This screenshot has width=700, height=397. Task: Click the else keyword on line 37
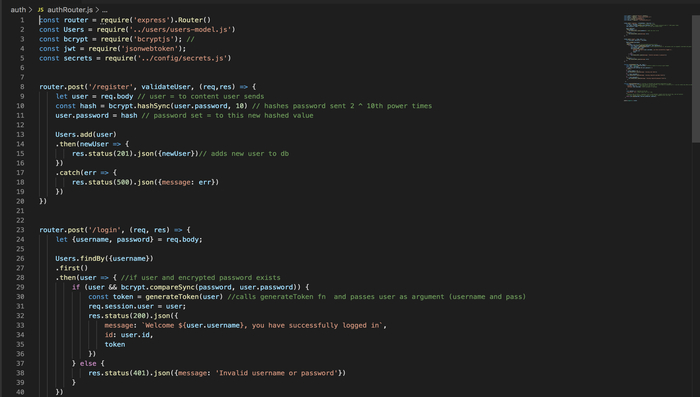point(88,364)
